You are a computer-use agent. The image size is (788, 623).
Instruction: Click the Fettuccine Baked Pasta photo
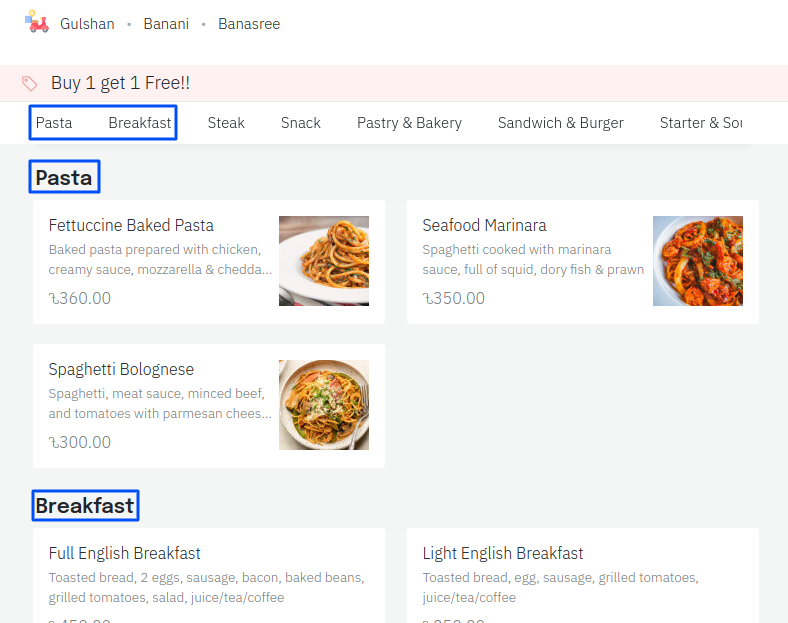pyautogui.click(x=323, y=261)
